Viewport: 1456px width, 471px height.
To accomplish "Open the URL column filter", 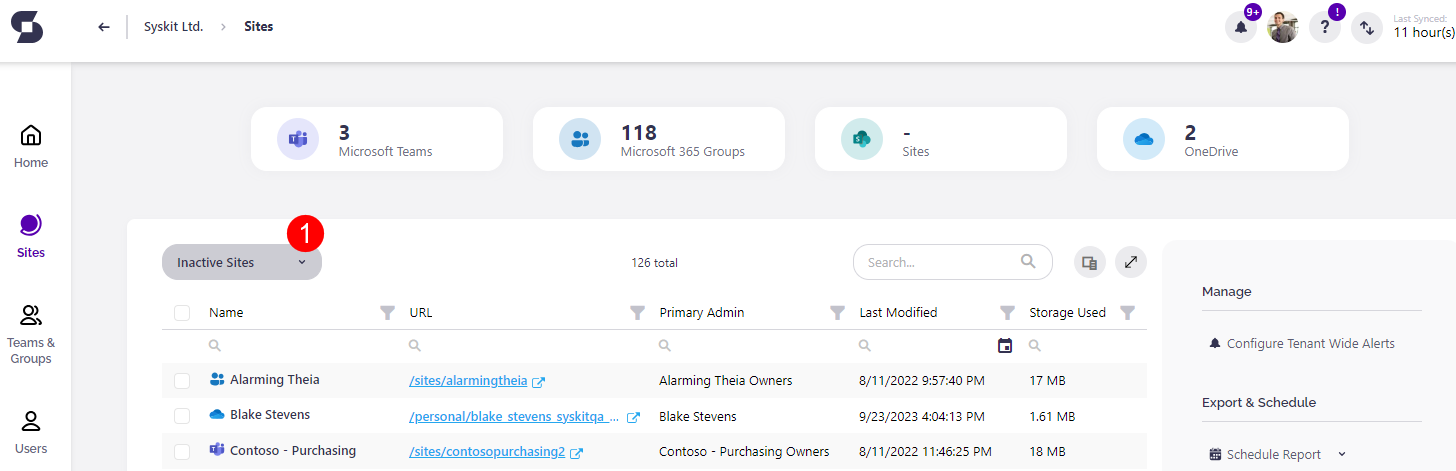I will click(637, 313).
